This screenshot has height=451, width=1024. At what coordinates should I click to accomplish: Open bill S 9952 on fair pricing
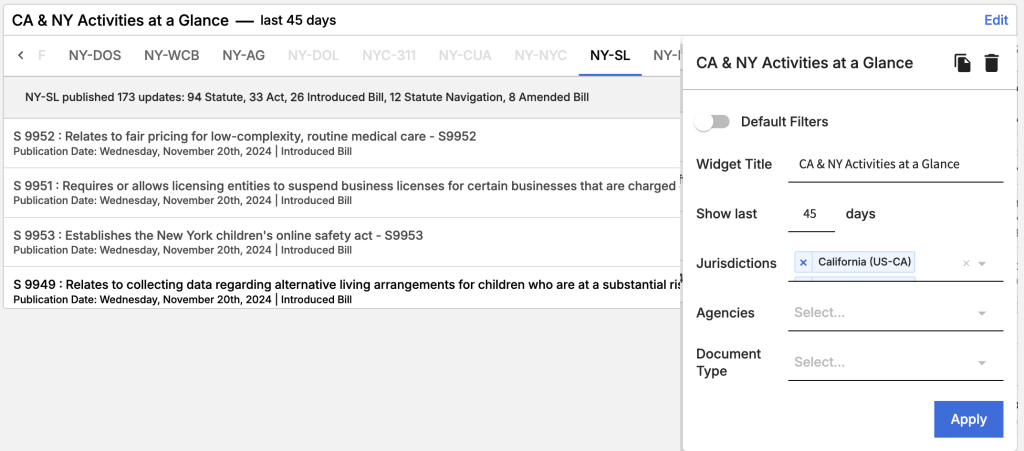coord(244,136)
